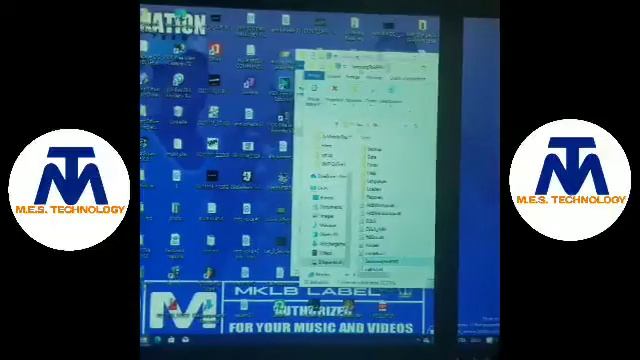Open Microsoft Store from the taskbar

coord(171,340)
